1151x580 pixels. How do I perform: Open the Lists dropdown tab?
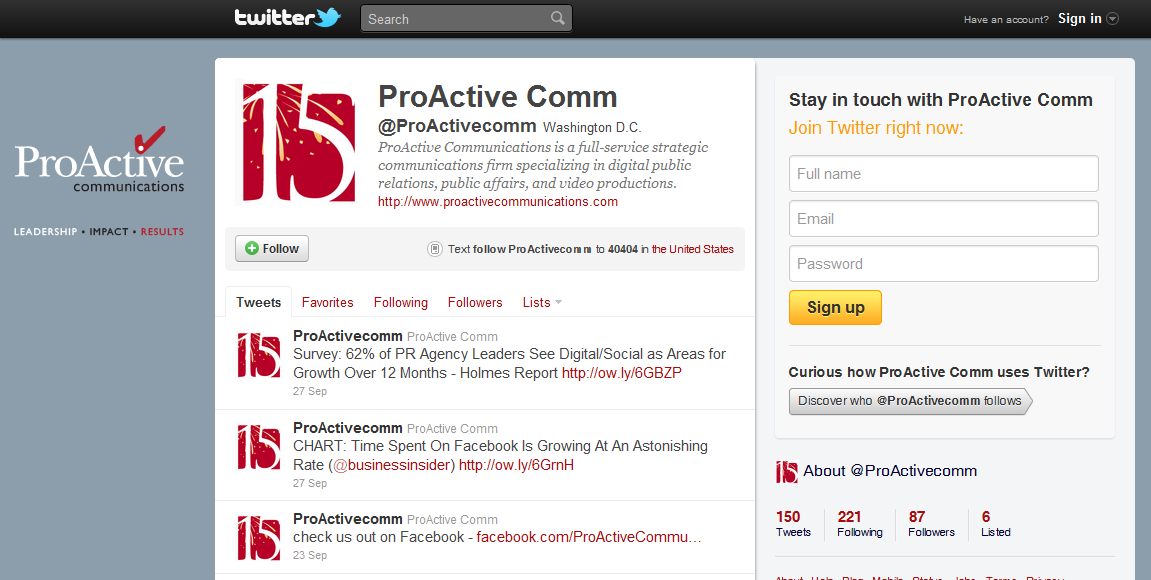pyautogui.click(x=542, y=302)
